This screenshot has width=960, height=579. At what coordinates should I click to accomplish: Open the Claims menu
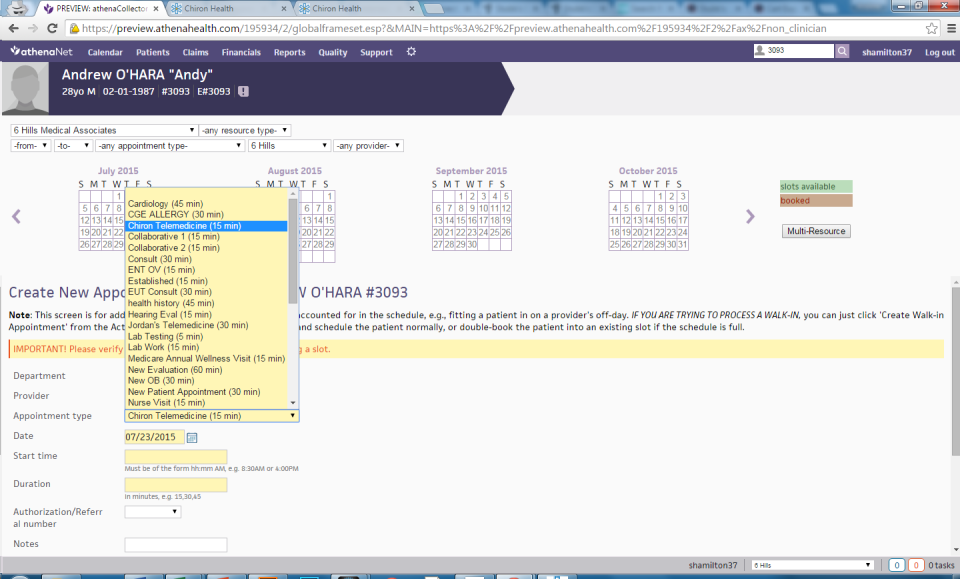click(195, 53)
